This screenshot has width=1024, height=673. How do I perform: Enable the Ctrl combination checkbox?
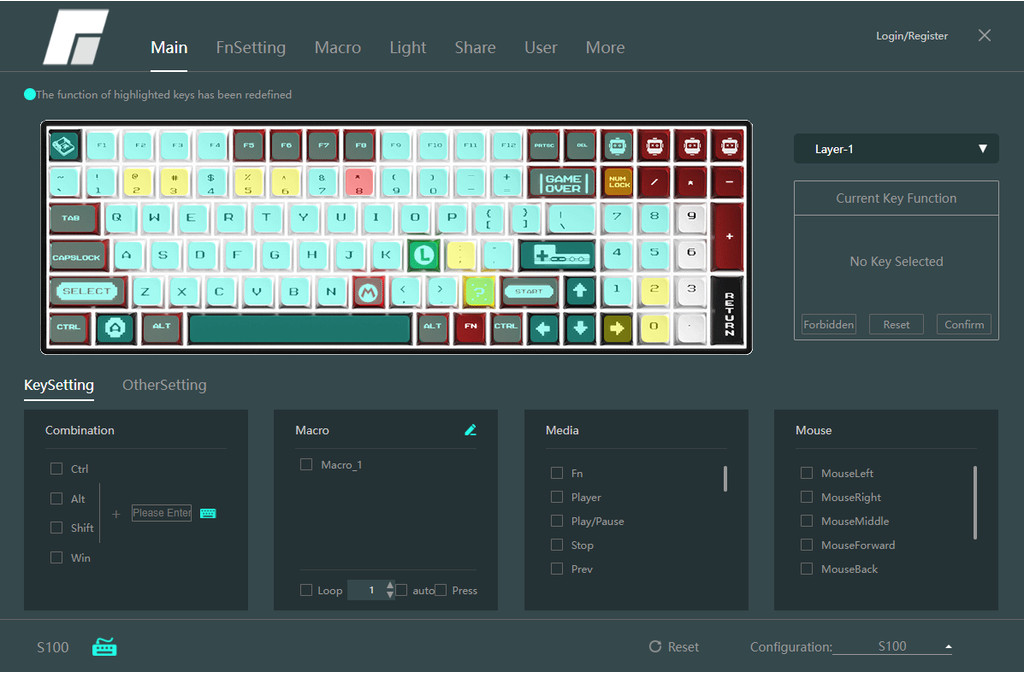(57, 469)
